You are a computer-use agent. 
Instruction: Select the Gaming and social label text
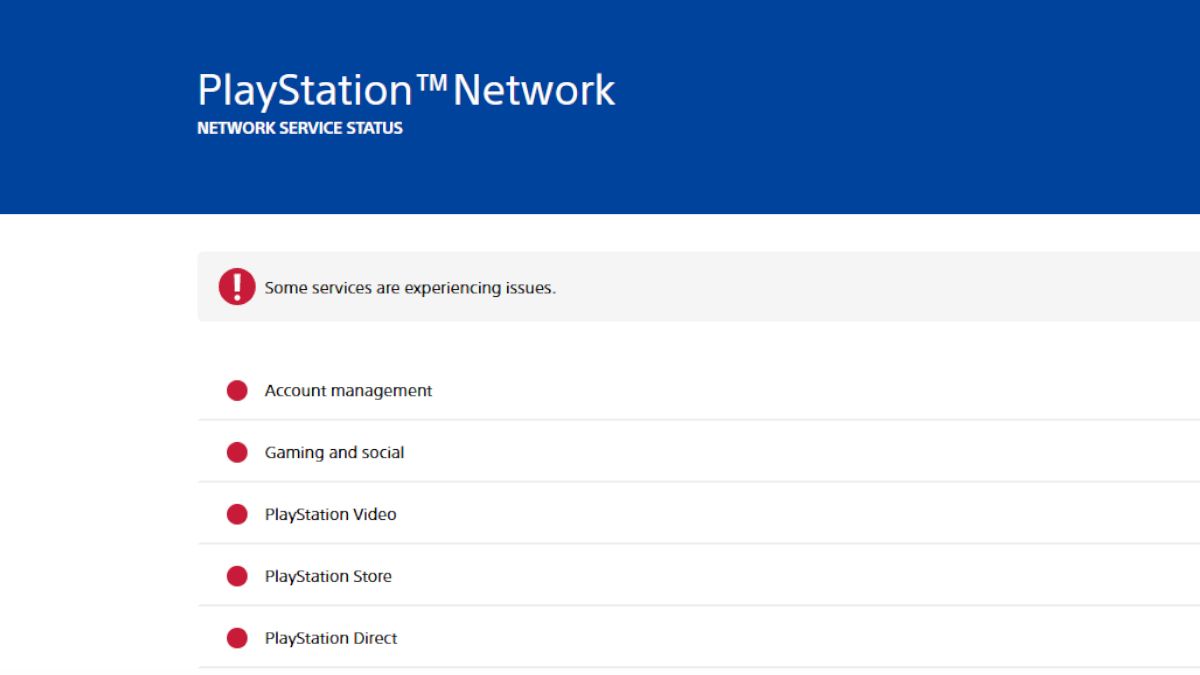pos(334,452)
